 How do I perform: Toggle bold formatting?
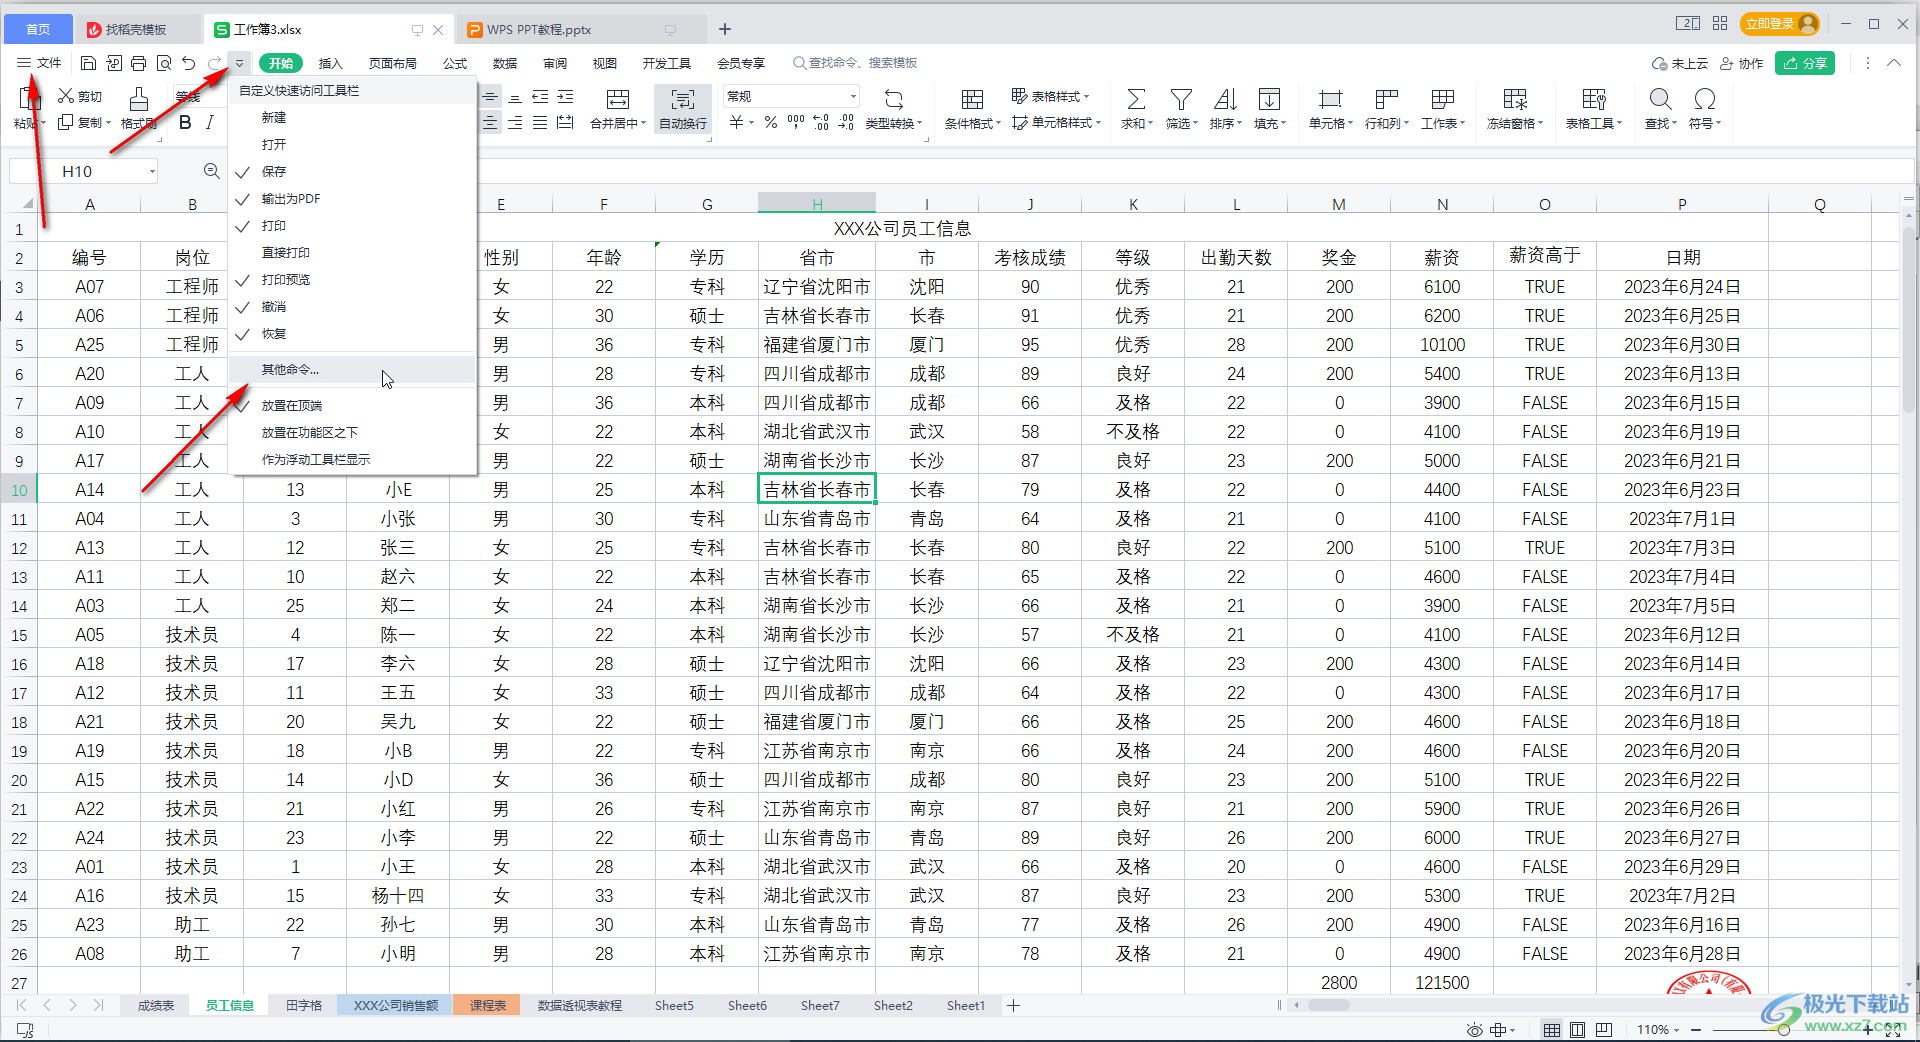click(x=184, y=122)
